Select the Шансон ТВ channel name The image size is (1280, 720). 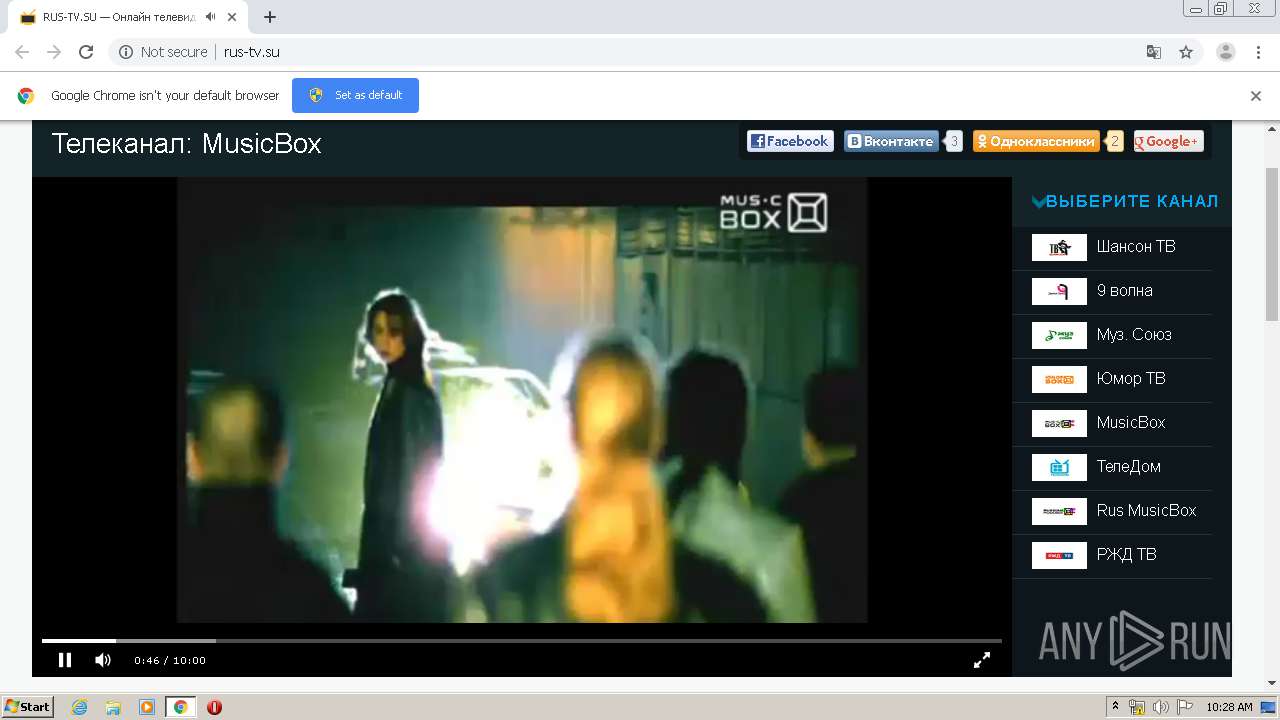click(1136, 247)
